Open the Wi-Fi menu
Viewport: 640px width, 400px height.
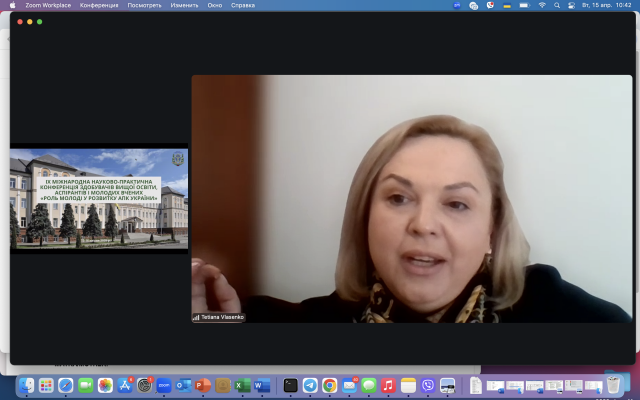[x=542, y=5]
